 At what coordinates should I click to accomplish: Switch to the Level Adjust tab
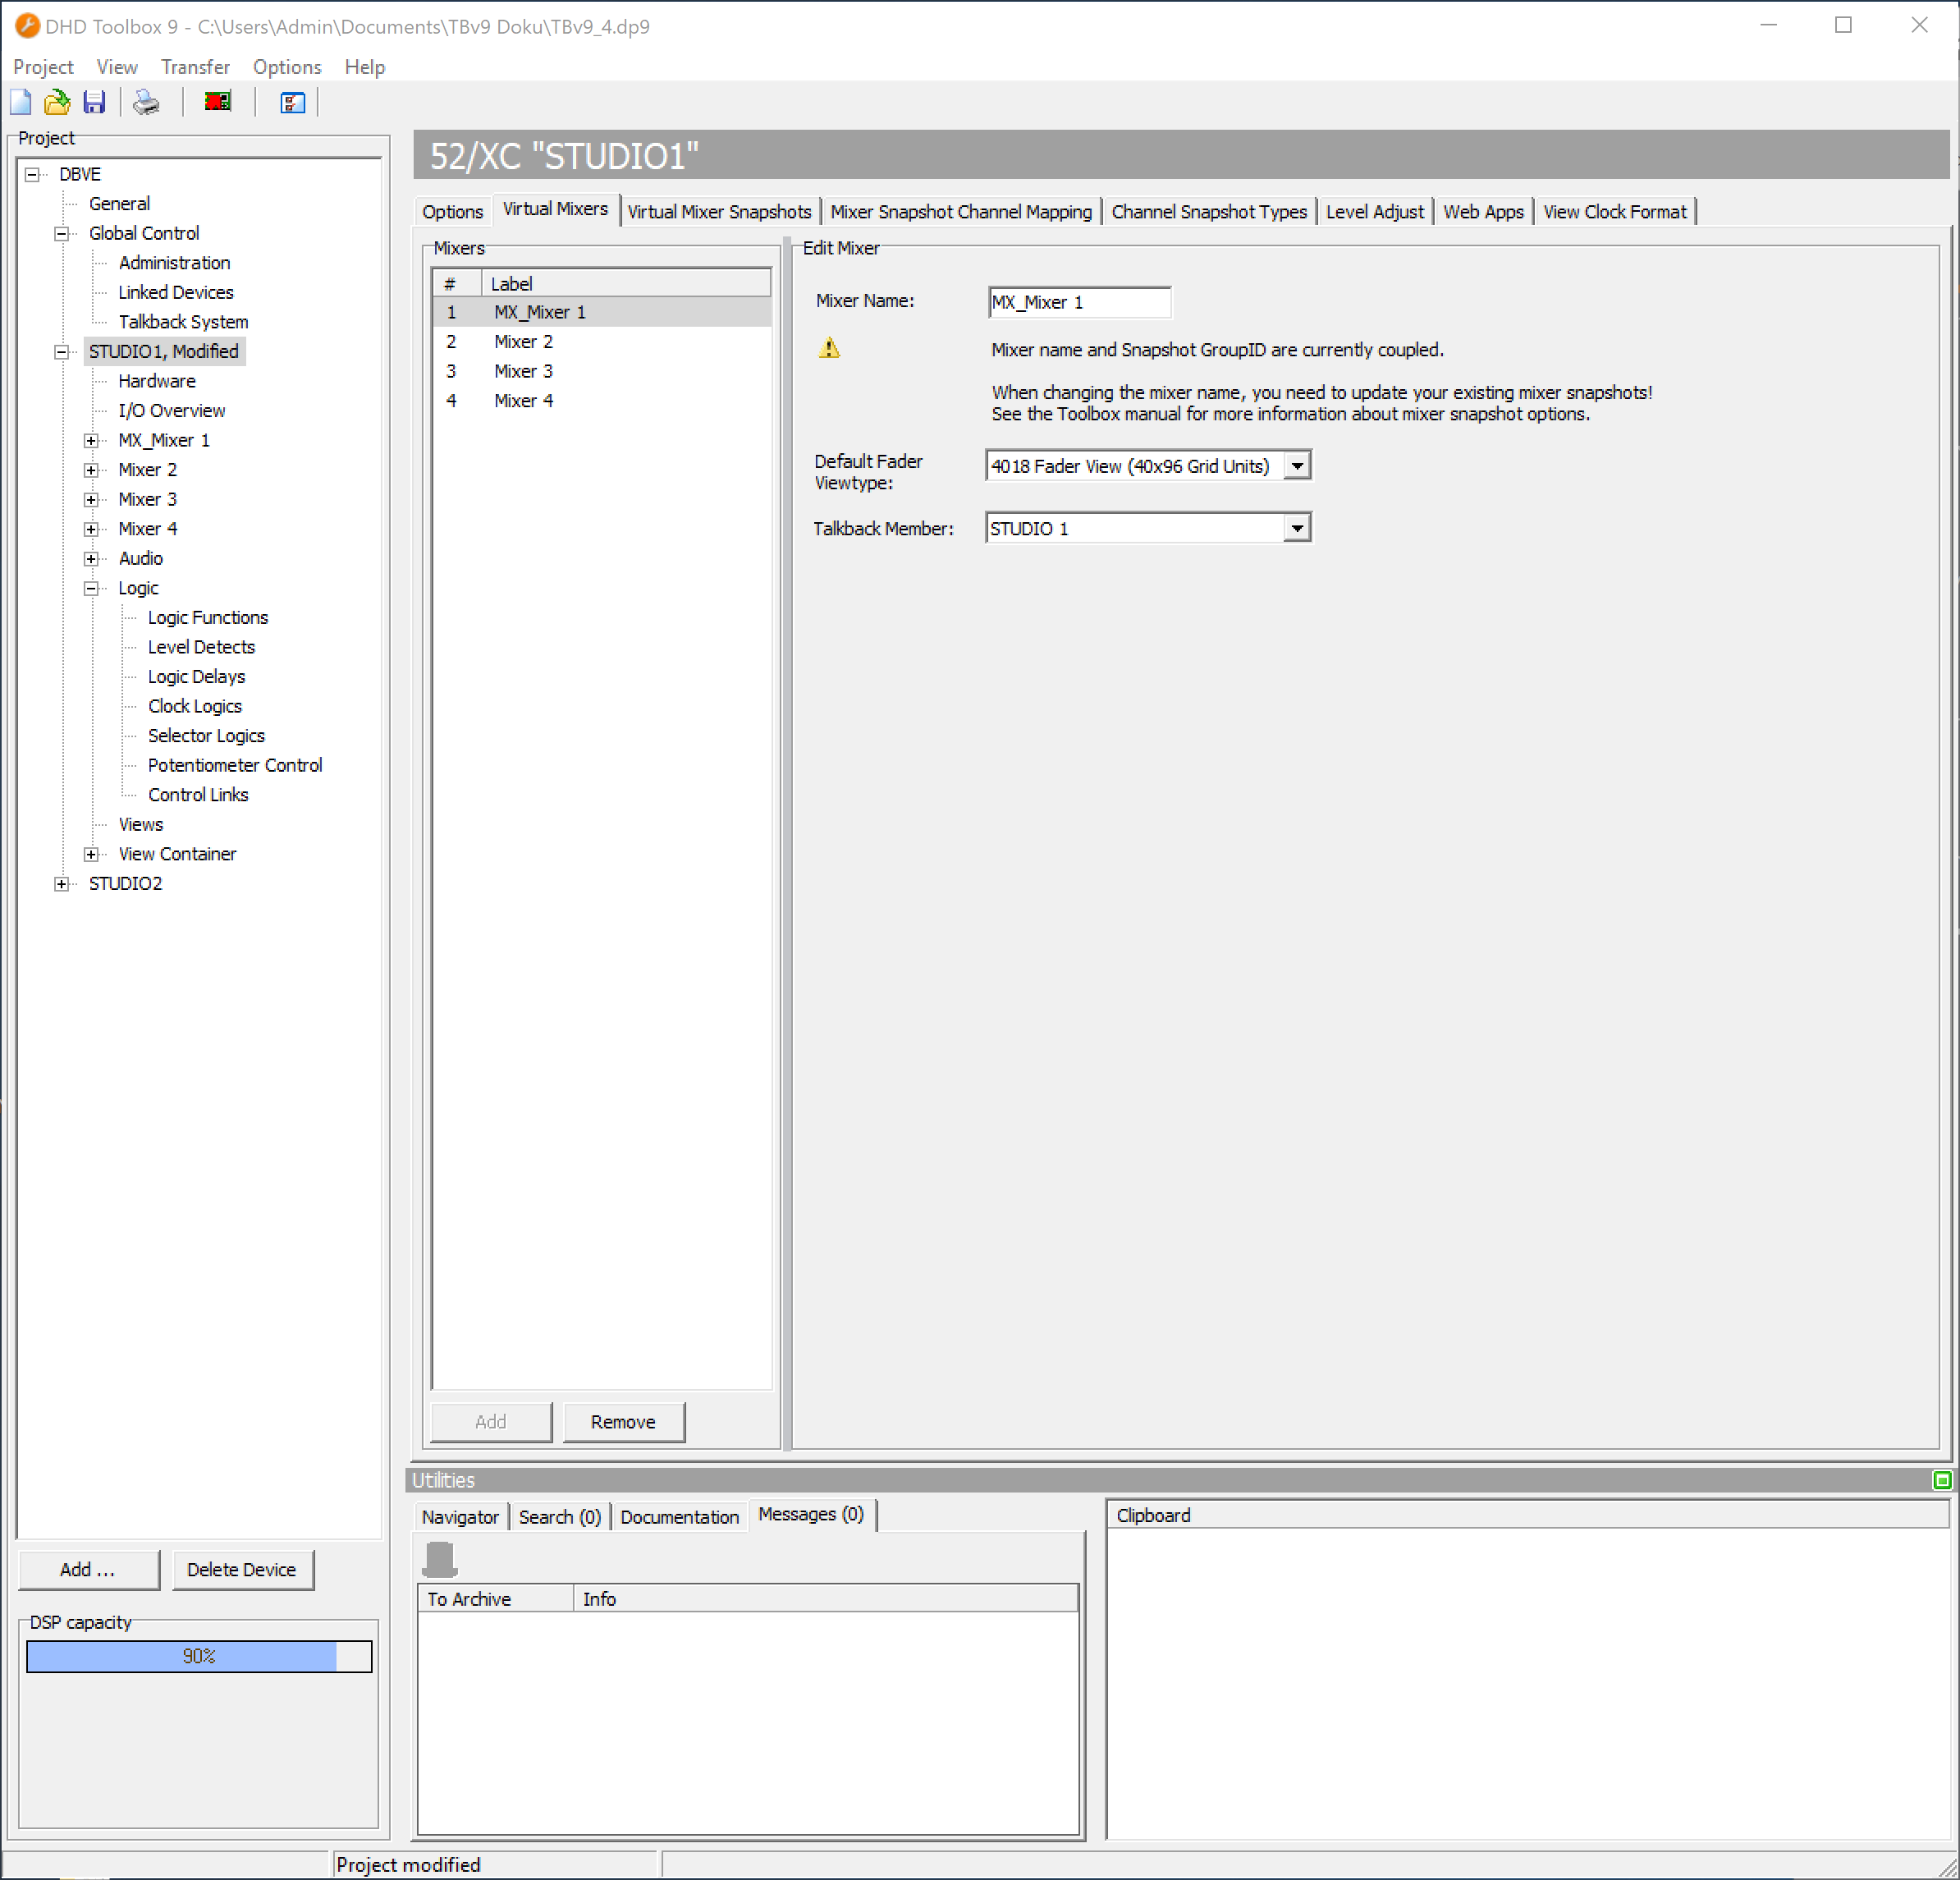pos(1375,212)
